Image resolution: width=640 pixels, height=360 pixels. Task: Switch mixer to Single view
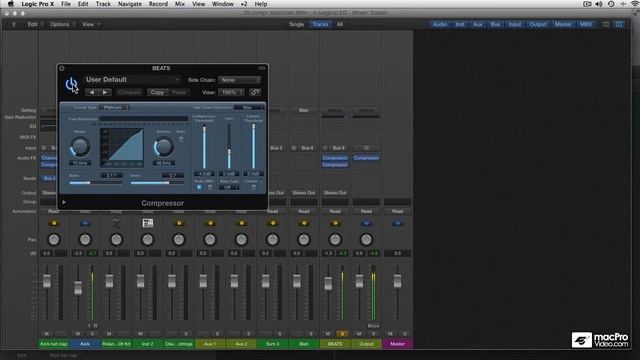coord(297,24)
